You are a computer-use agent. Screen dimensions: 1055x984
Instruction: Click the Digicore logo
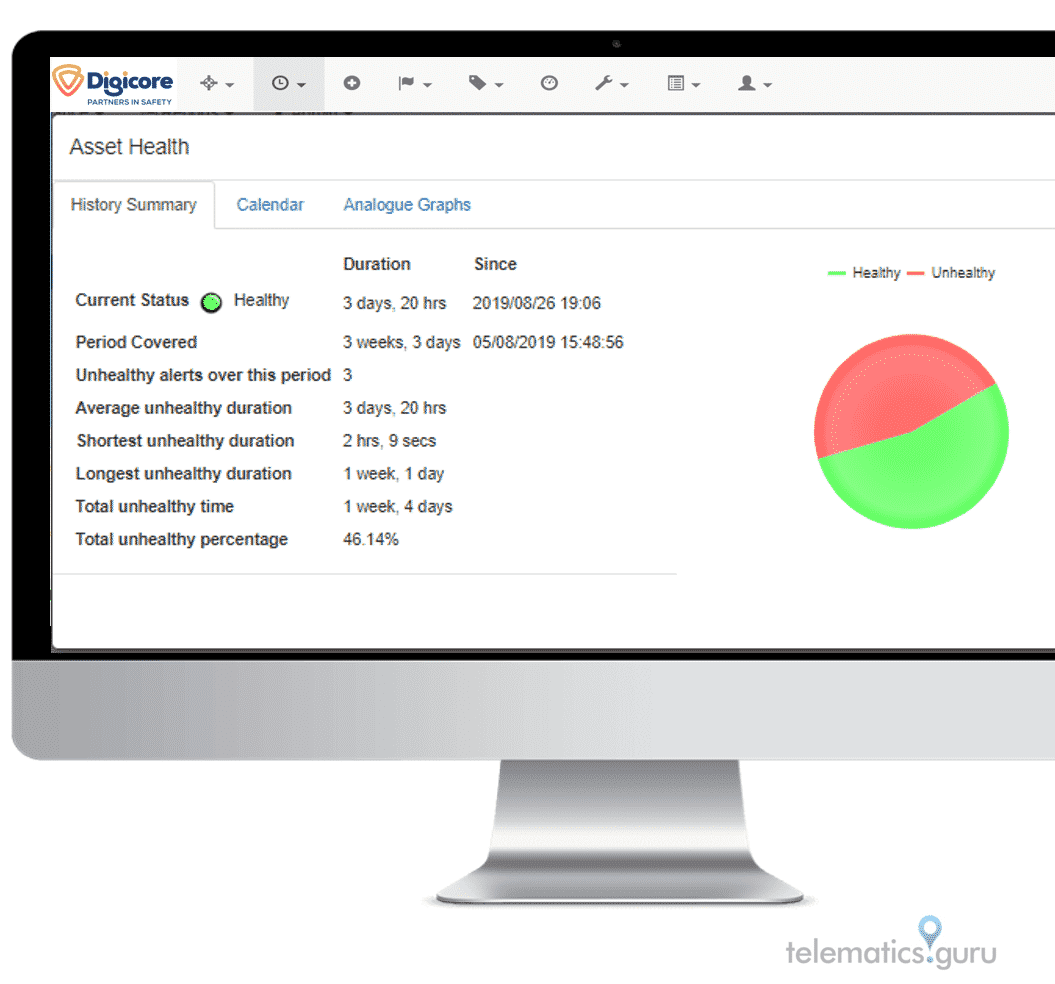click(113, 85)
